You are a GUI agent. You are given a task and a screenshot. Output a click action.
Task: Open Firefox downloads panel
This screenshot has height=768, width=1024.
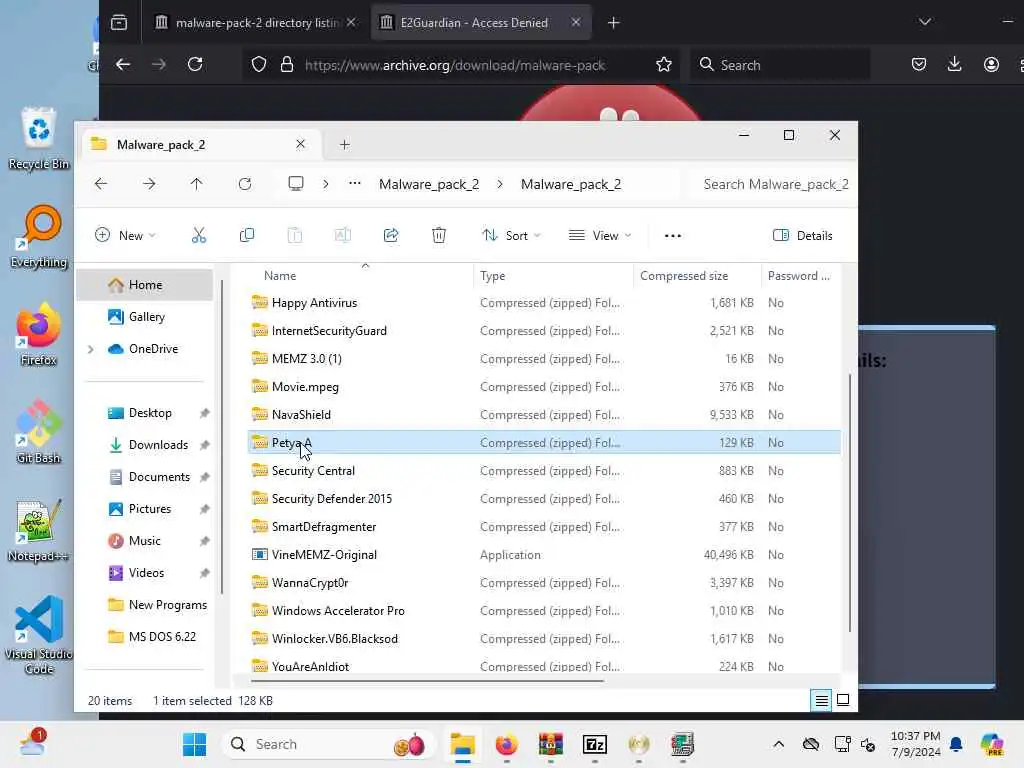click(954, 64)
